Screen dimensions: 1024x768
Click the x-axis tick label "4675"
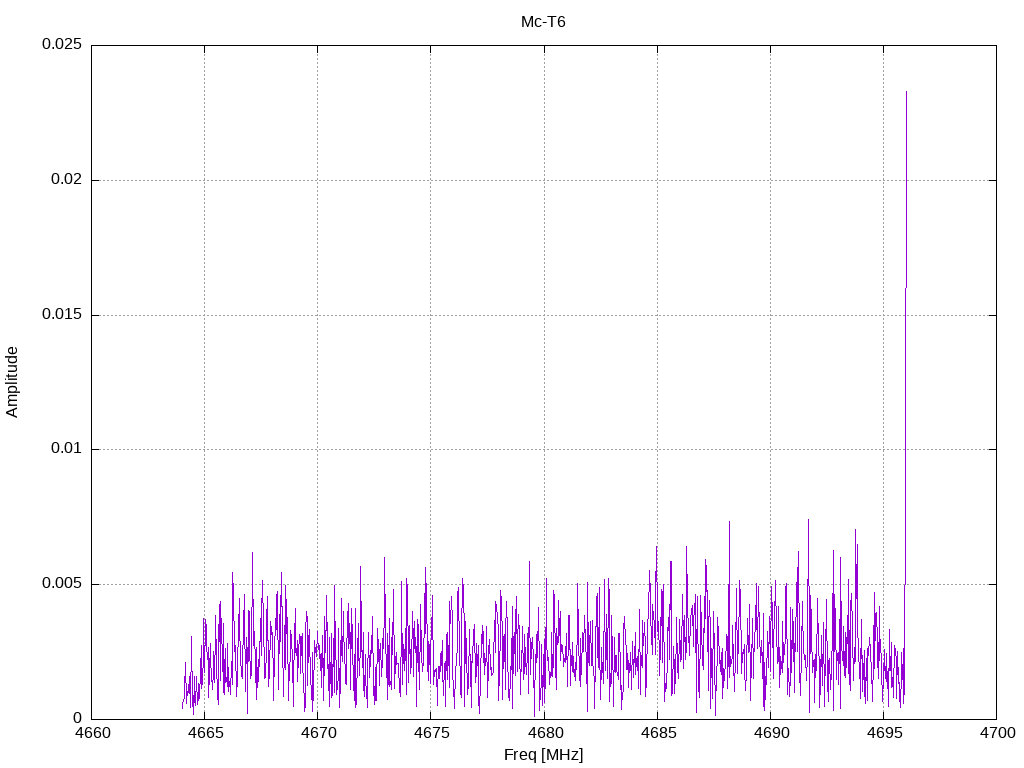[431, 733]
